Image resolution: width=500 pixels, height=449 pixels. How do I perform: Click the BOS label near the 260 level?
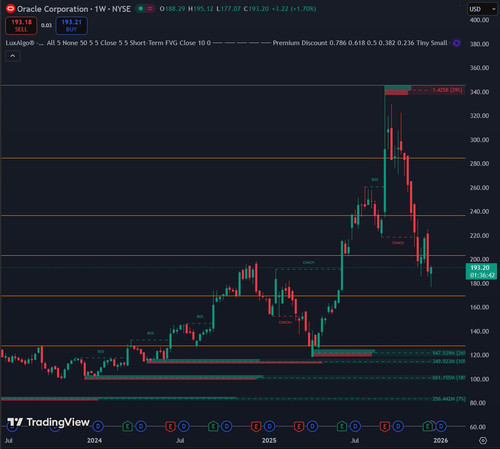pyautogui.click(x=375, y=180)
